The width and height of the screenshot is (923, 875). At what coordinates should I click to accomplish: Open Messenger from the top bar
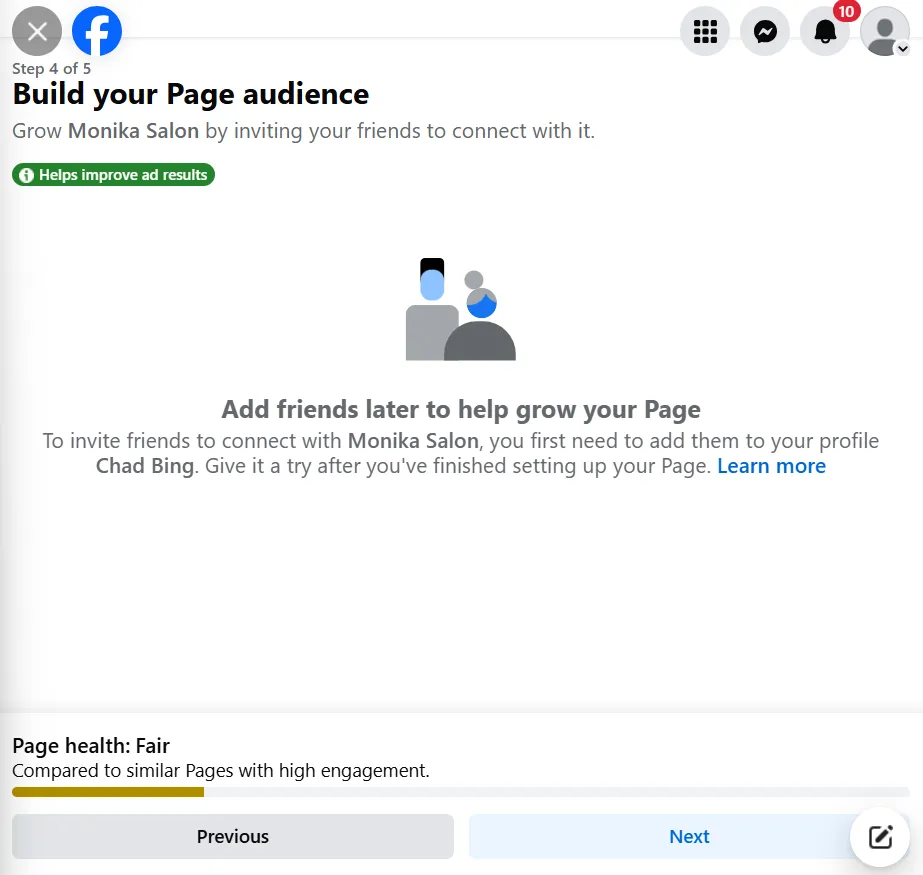pyautogui.click(x=765, y=31)
